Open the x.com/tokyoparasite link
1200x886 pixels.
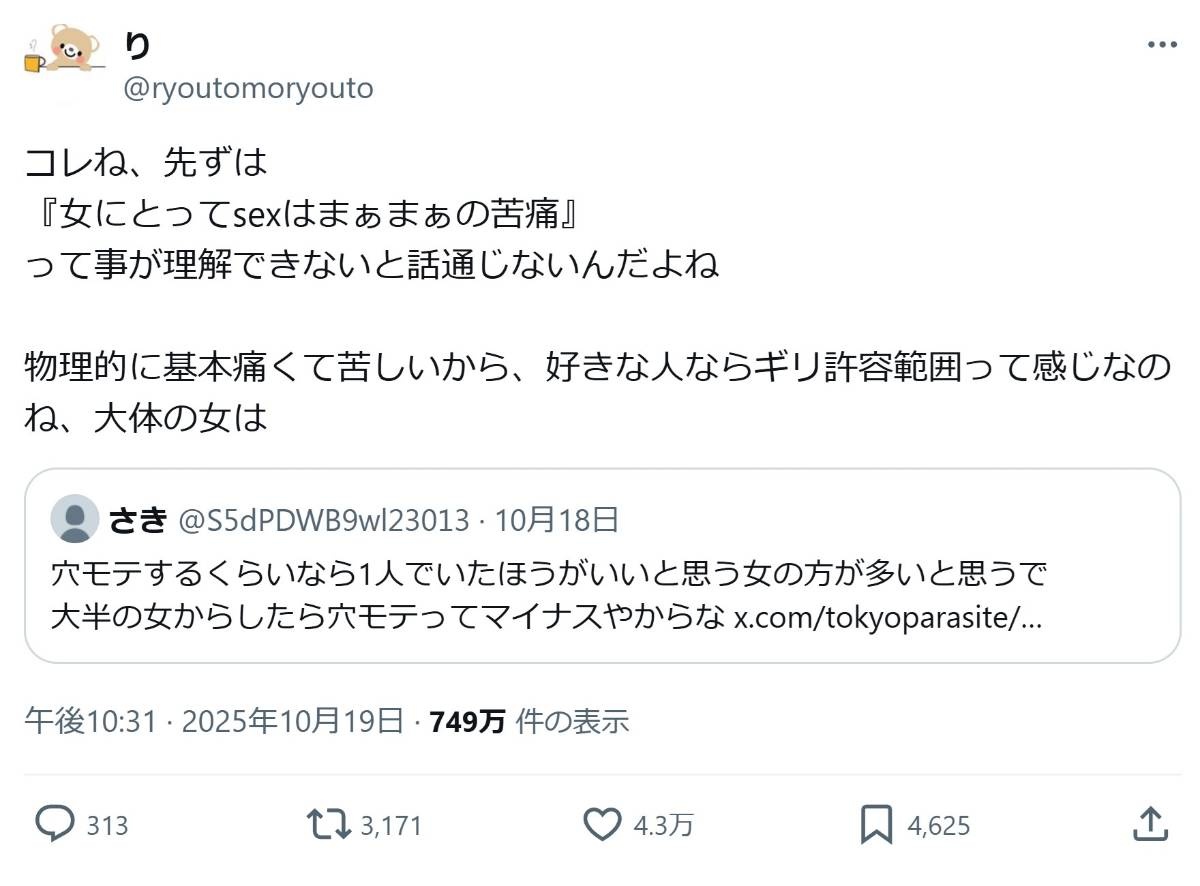[888, 617]
